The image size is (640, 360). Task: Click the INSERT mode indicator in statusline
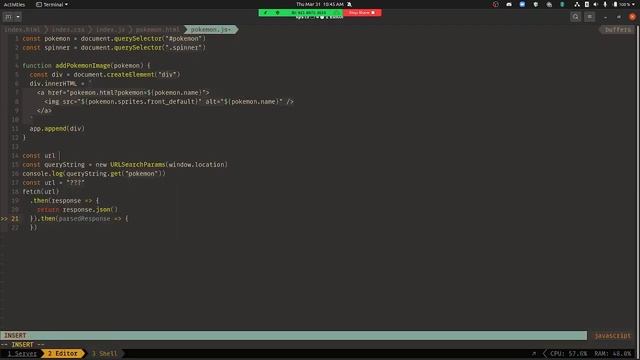15,336
